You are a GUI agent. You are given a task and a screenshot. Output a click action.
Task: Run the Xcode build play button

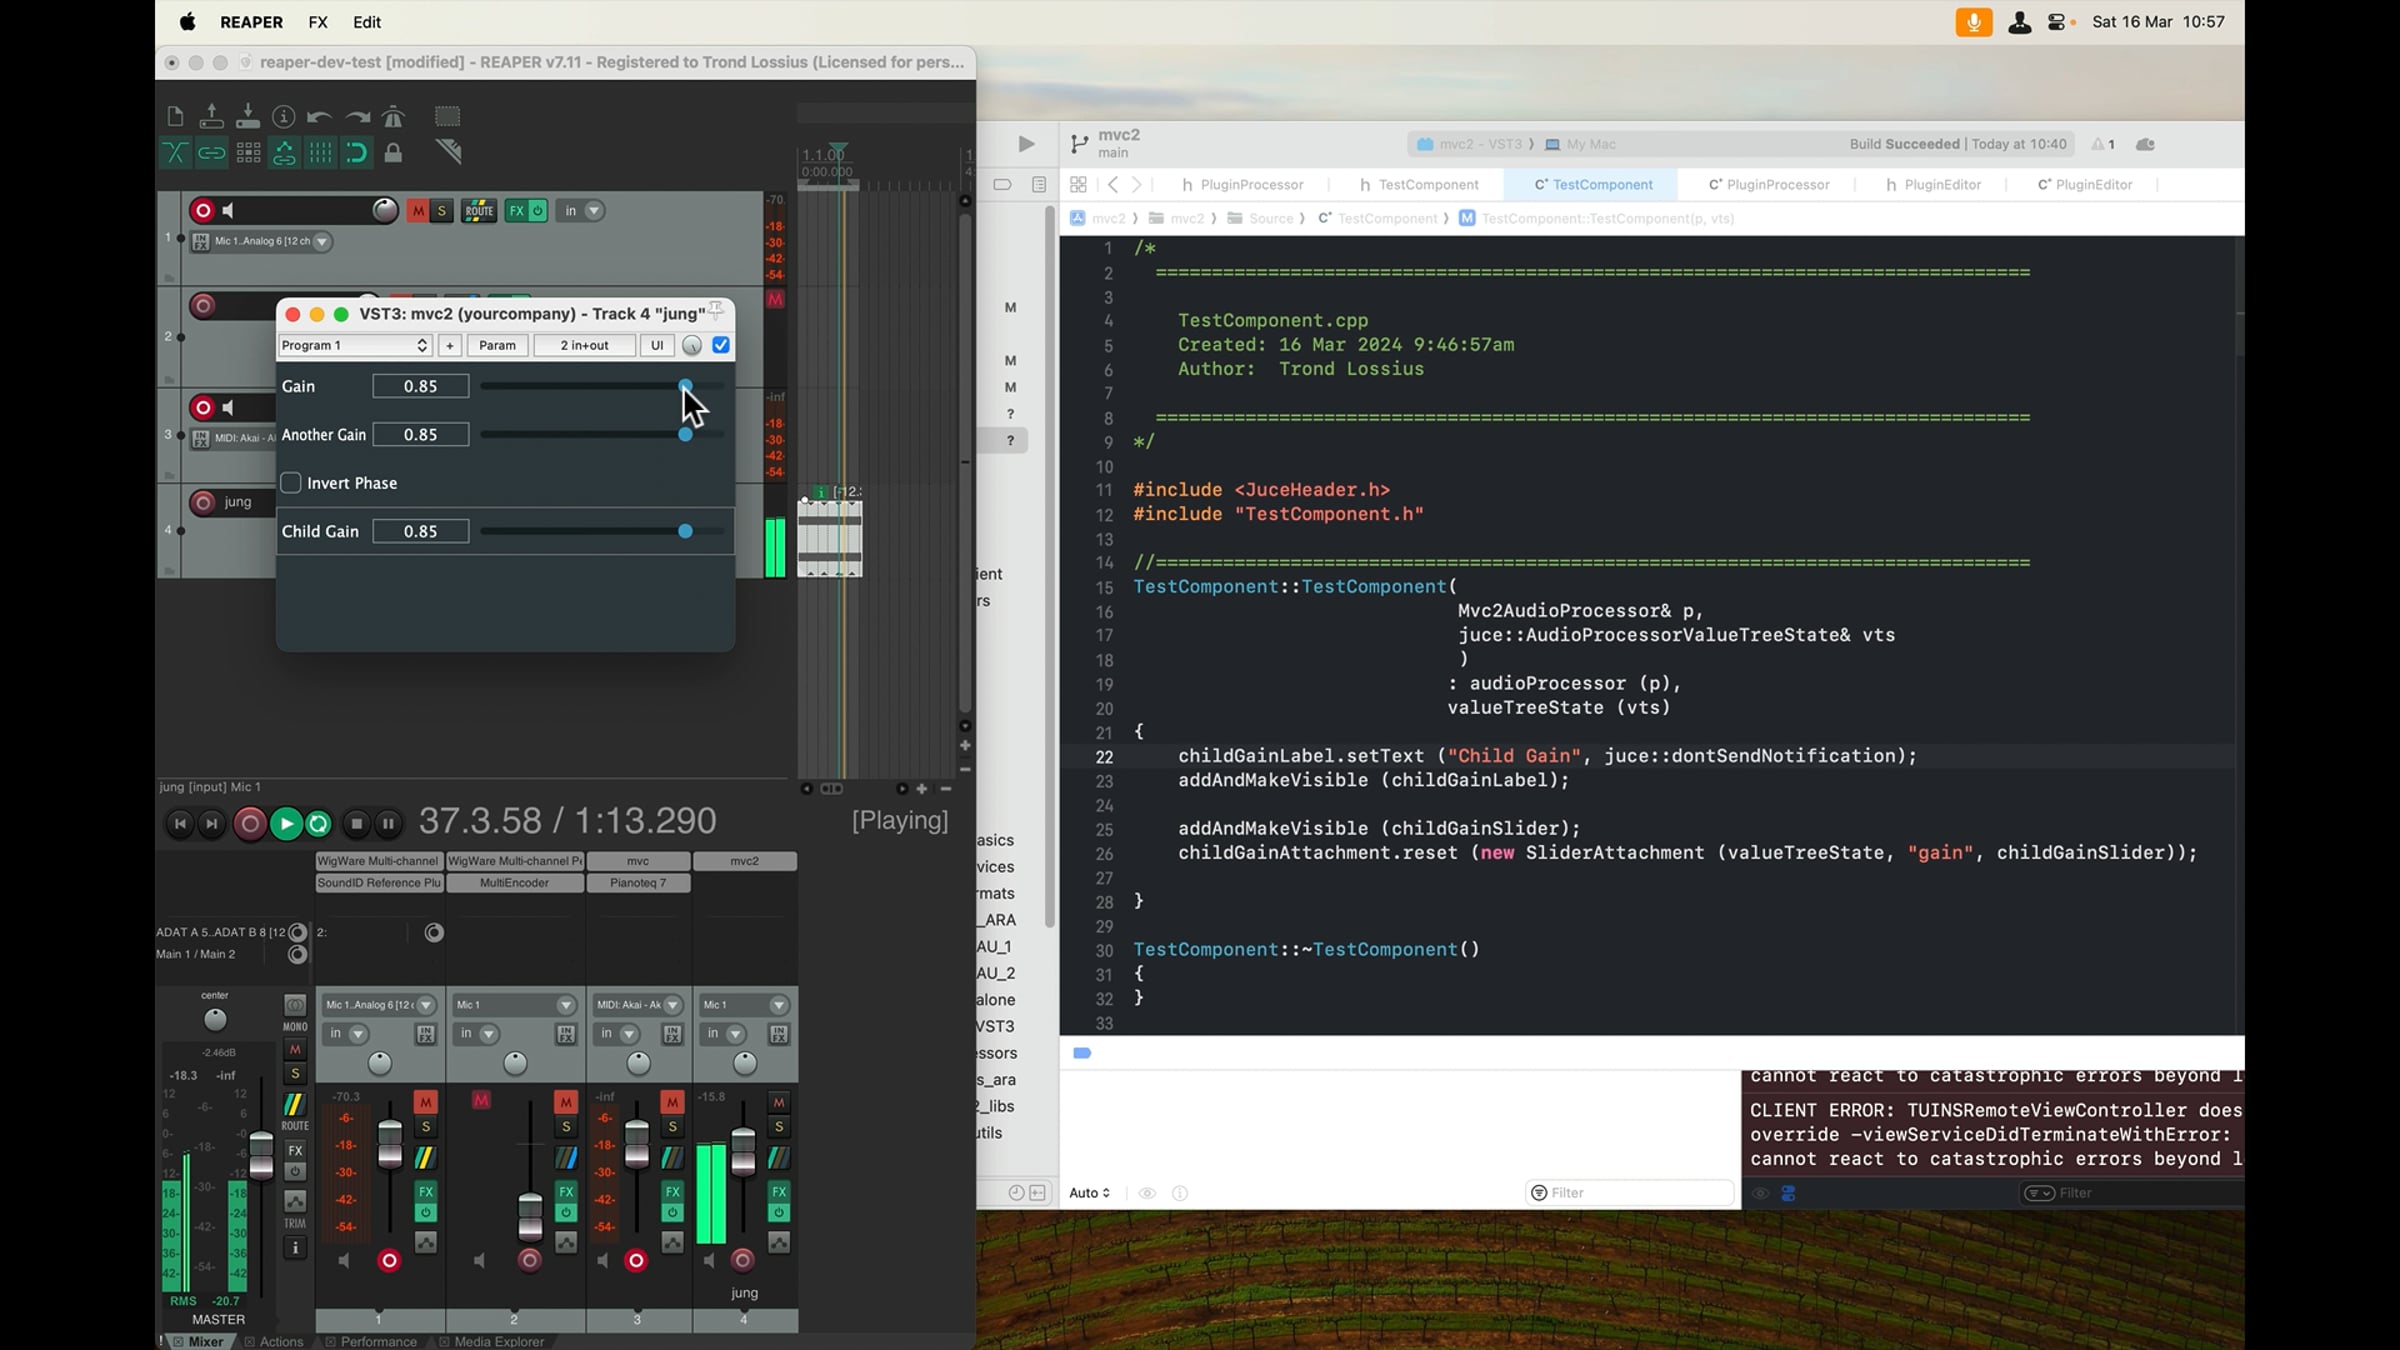point(1026,144)
